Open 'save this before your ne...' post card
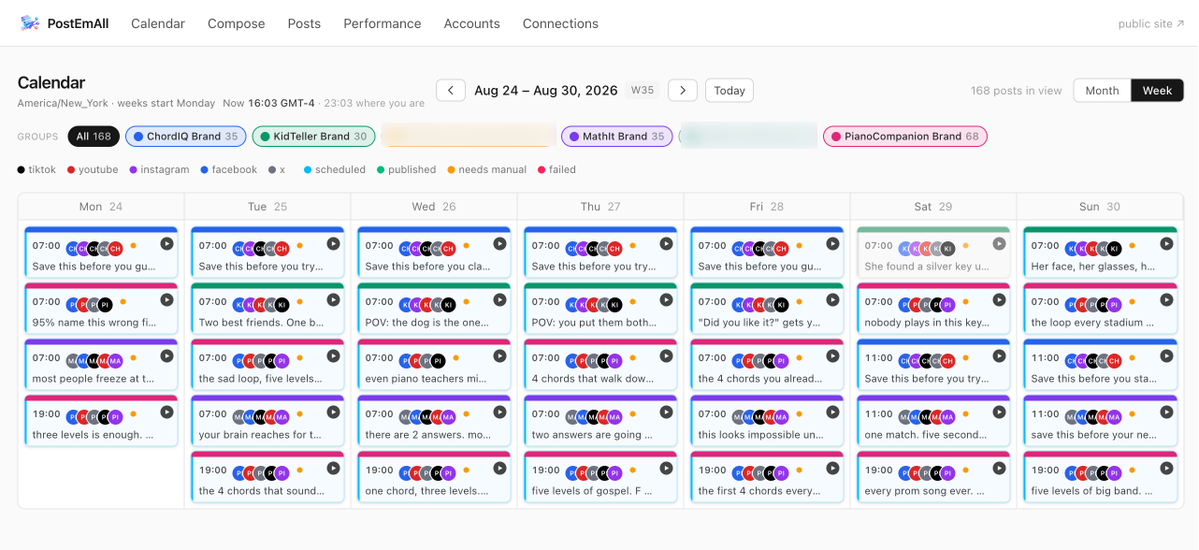This screenshot has width=1199, height=550. [x=1100, y=421]
